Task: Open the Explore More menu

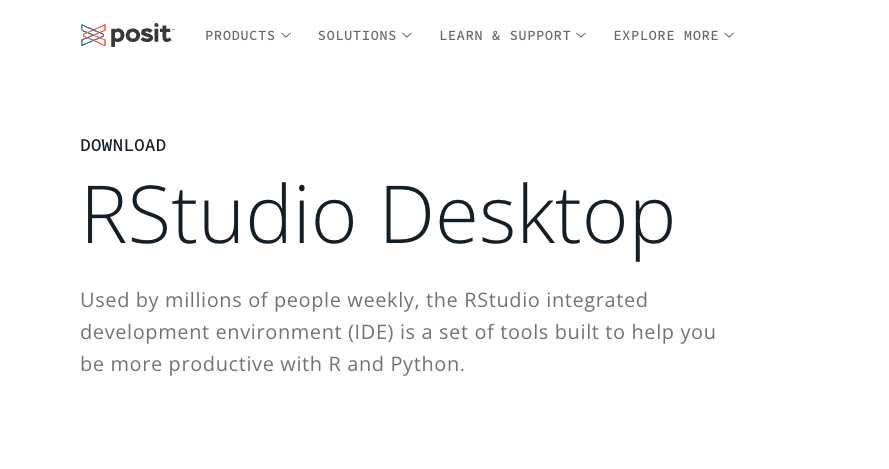Action: coord(666,36)
